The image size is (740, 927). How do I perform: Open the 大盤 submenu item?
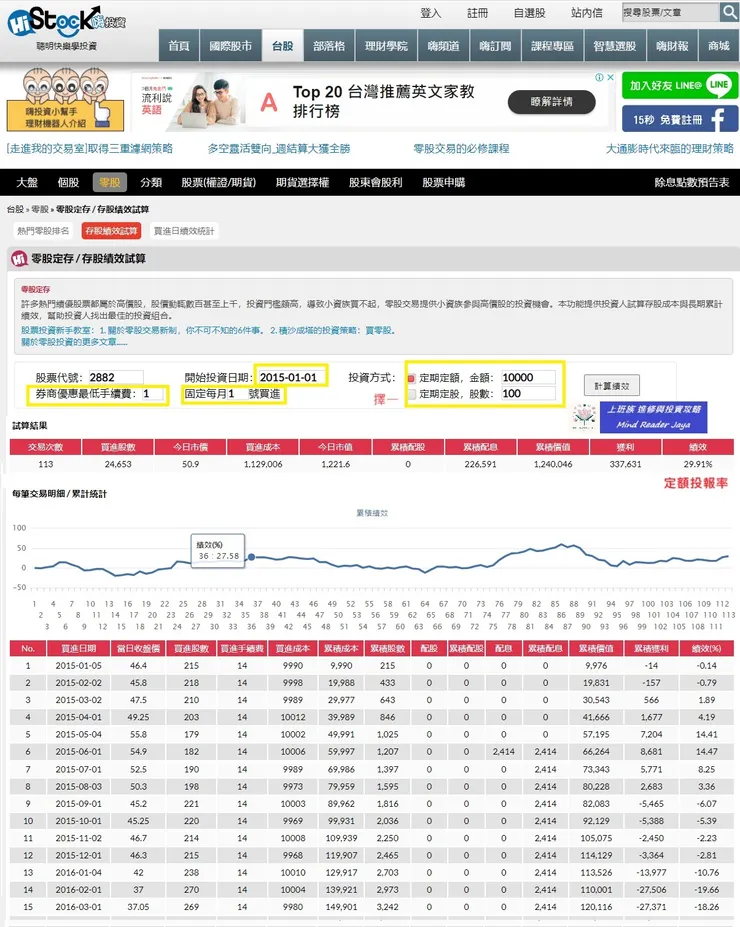pyautogui.click(x=27, y=182)
